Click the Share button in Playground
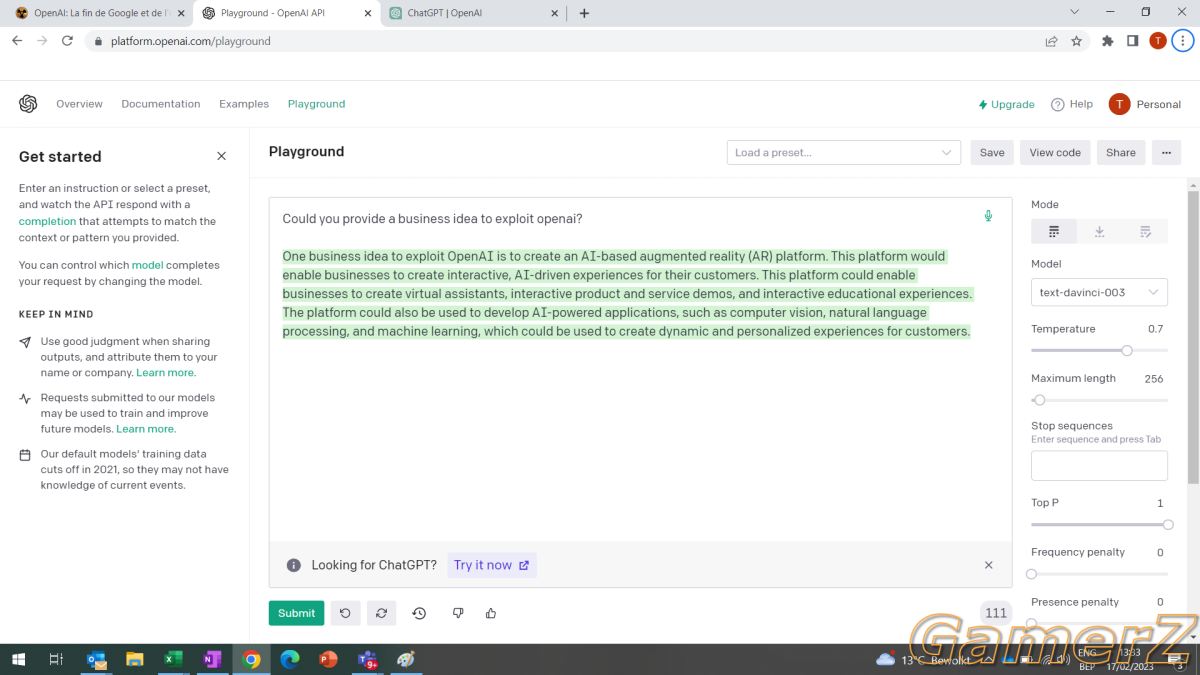Image resolution: width=1200 pixels, height=675 pixels. point(1121,152)
